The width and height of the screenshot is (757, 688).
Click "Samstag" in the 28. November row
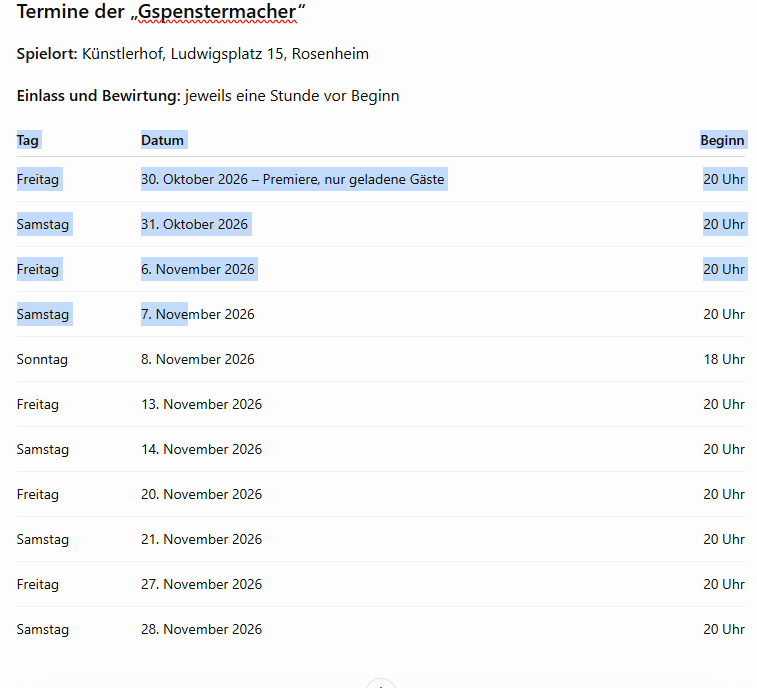[x=42, y=629]
